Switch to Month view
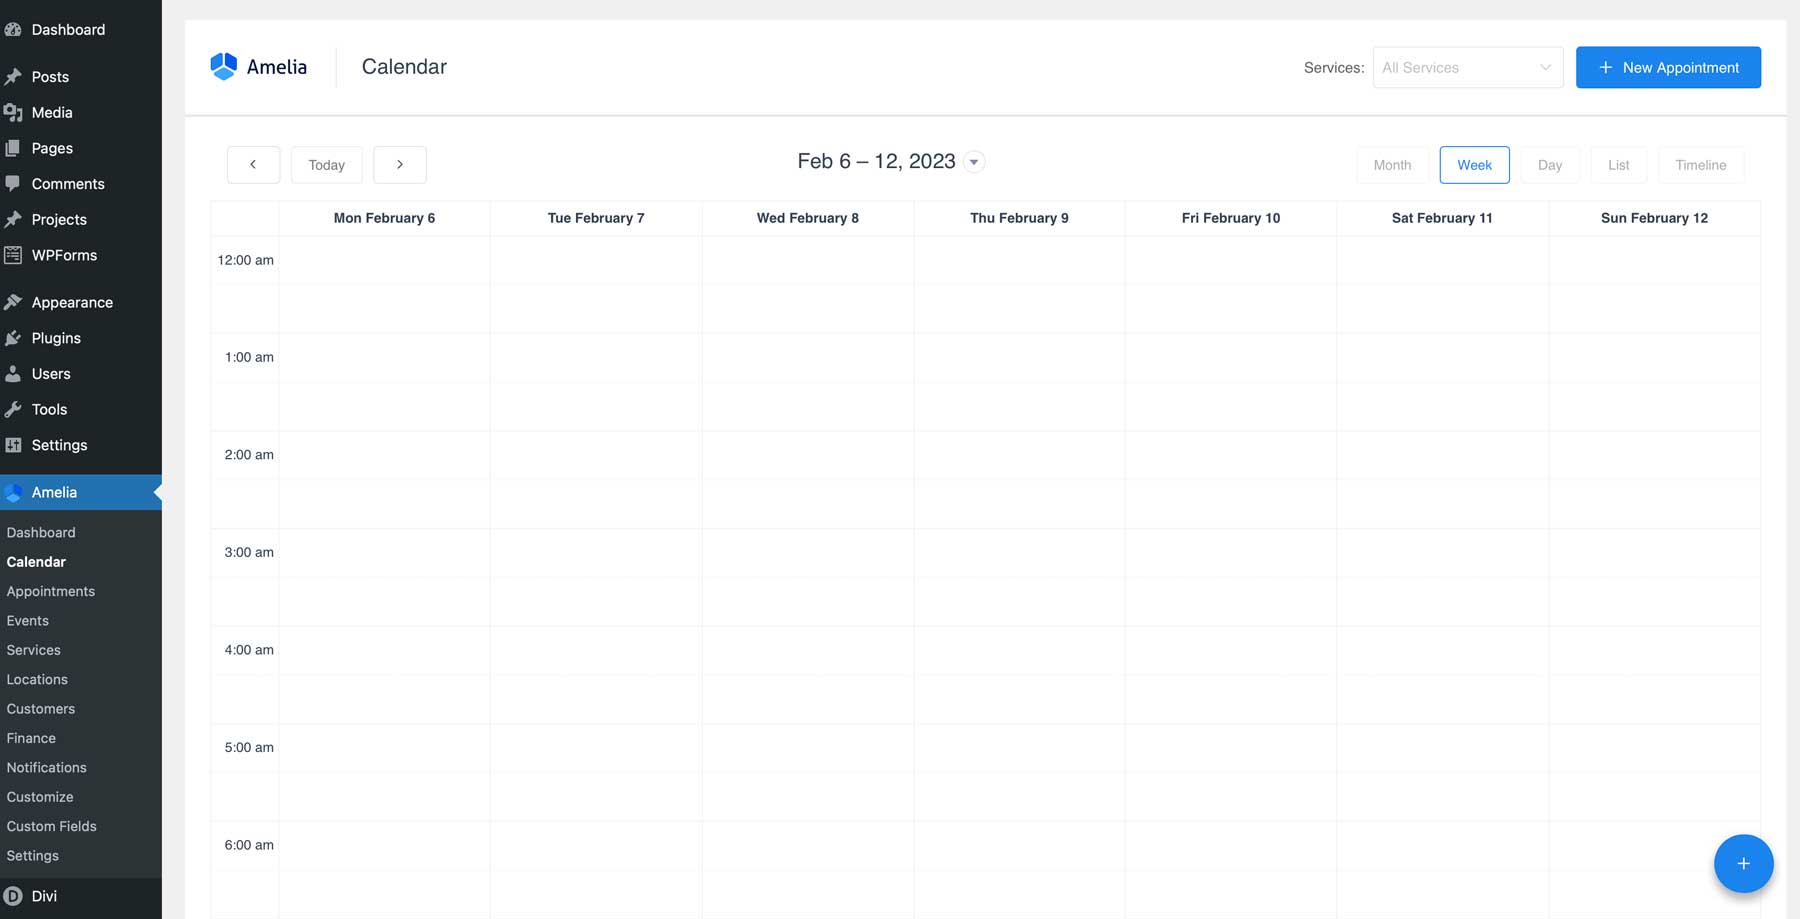Screen dimensions: 1800x919 (x=1391, y=164)
